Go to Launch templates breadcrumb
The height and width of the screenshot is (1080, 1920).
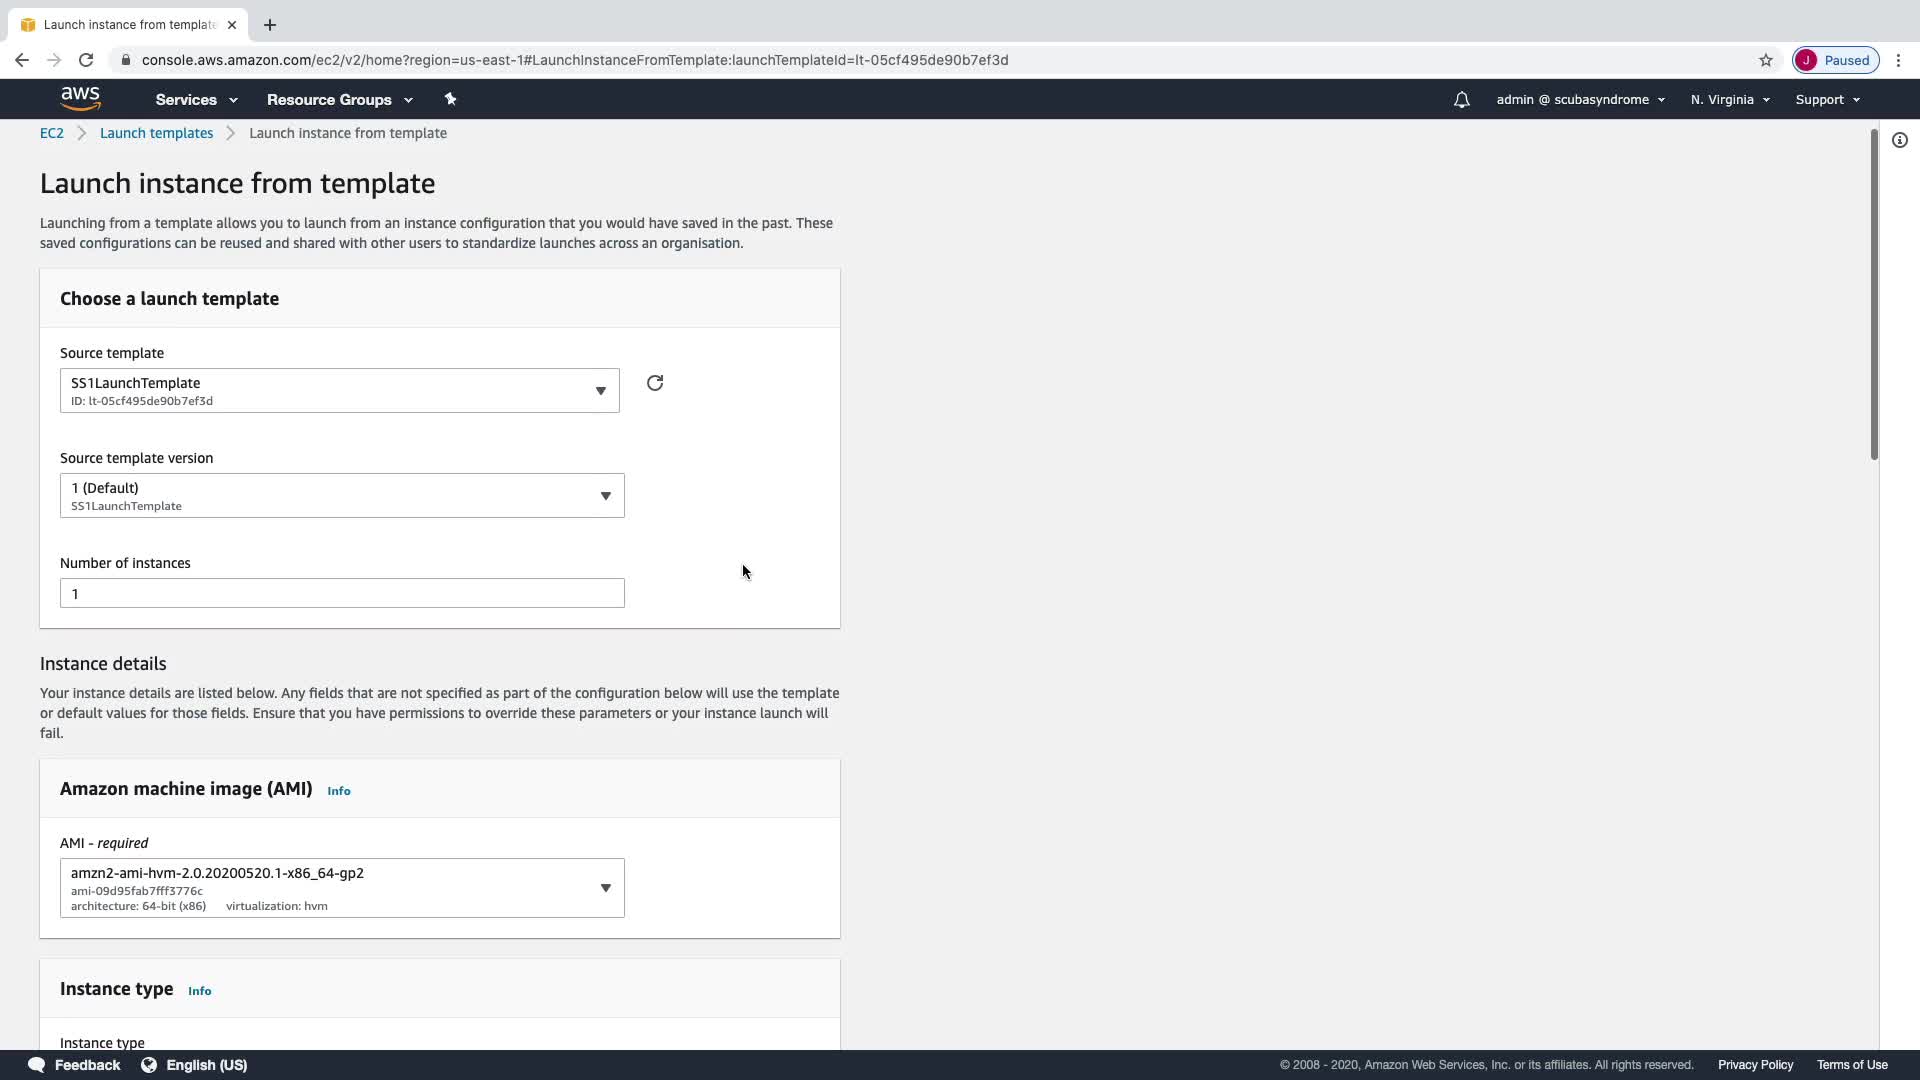click(156, 133)
